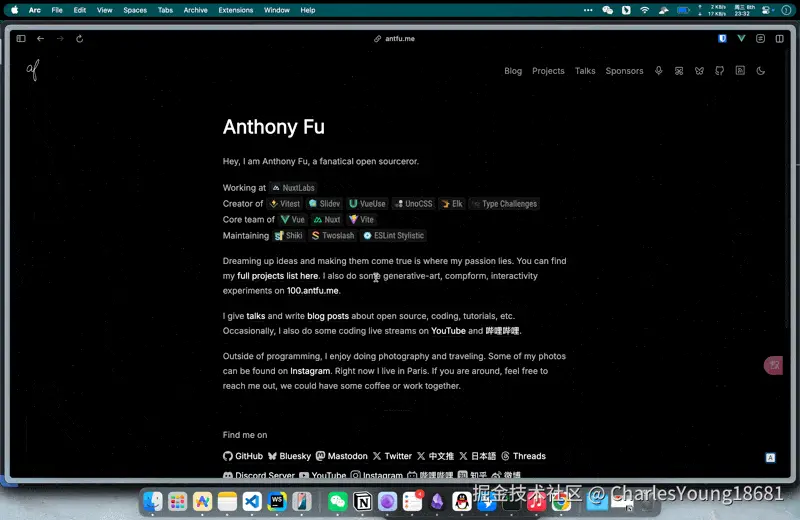The height and width of the screenshot is (520, 800).
Task: Open RSS feed icon in nav
Action: (x=740, y=71)
